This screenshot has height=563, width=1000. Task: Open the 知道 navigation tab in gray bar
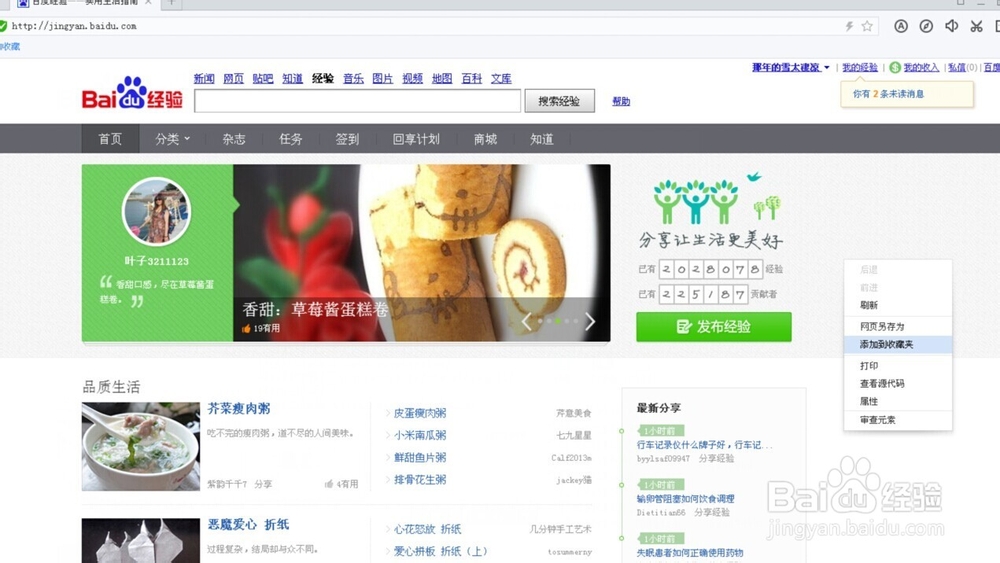(x=541, y=139)
